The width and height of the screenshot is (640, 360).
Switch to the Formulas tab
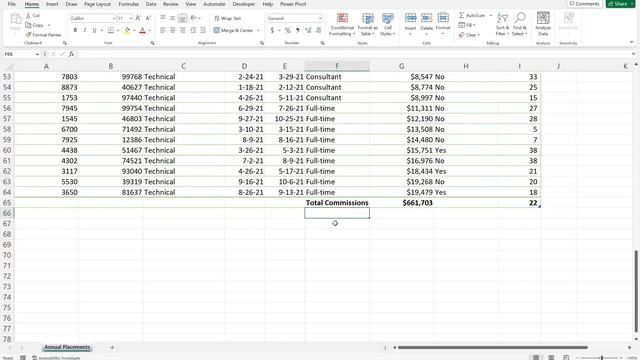point(129,4)
